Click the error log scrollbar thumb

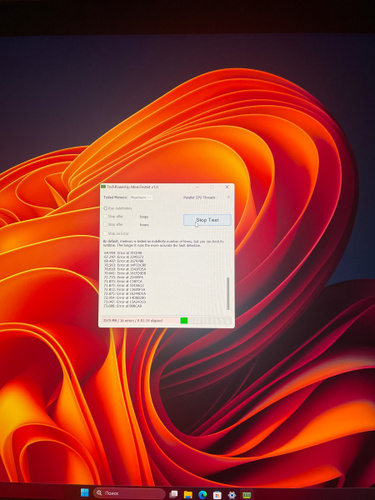pyautogui.click(x=228, y=293)
